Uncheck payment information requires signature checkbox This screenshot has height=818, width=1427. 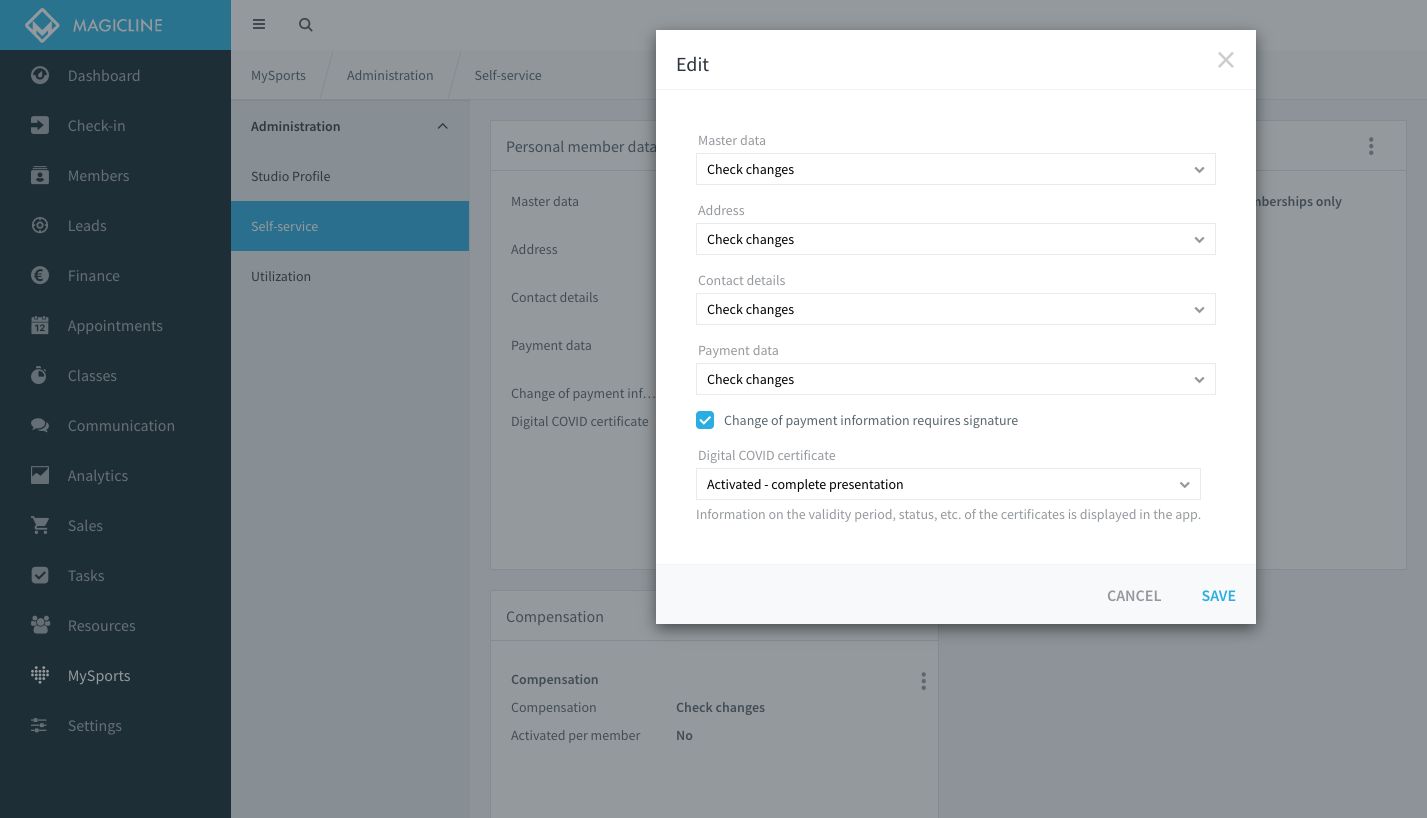[705, 420]
